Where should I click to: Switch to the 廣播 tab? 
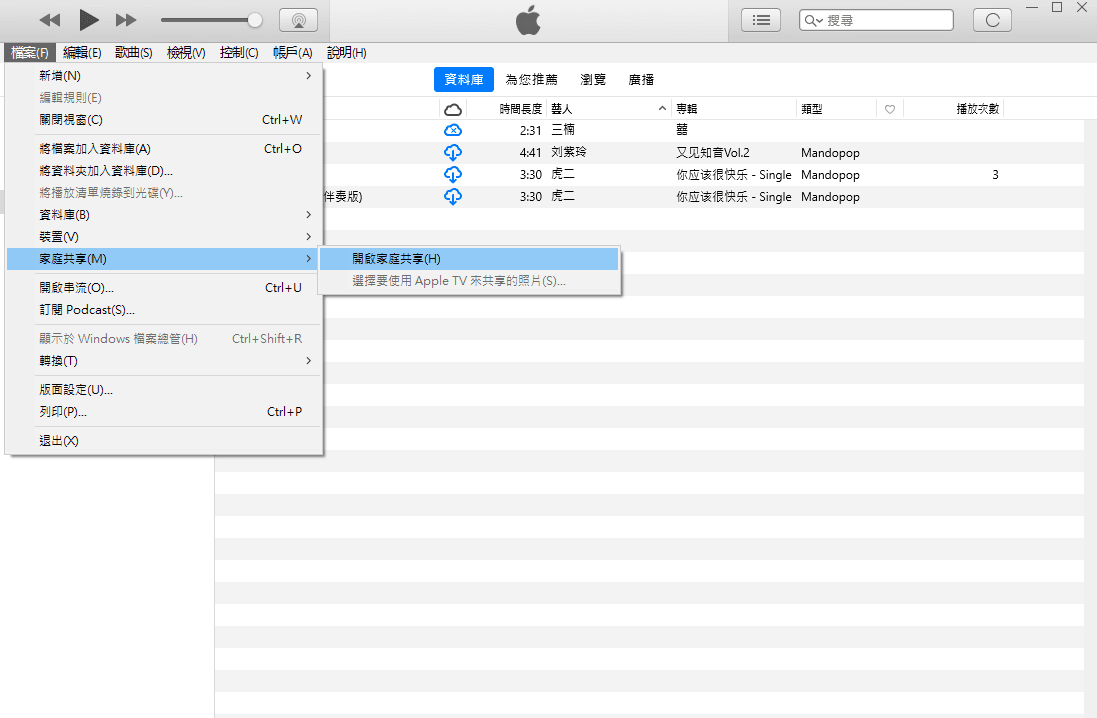641,80
